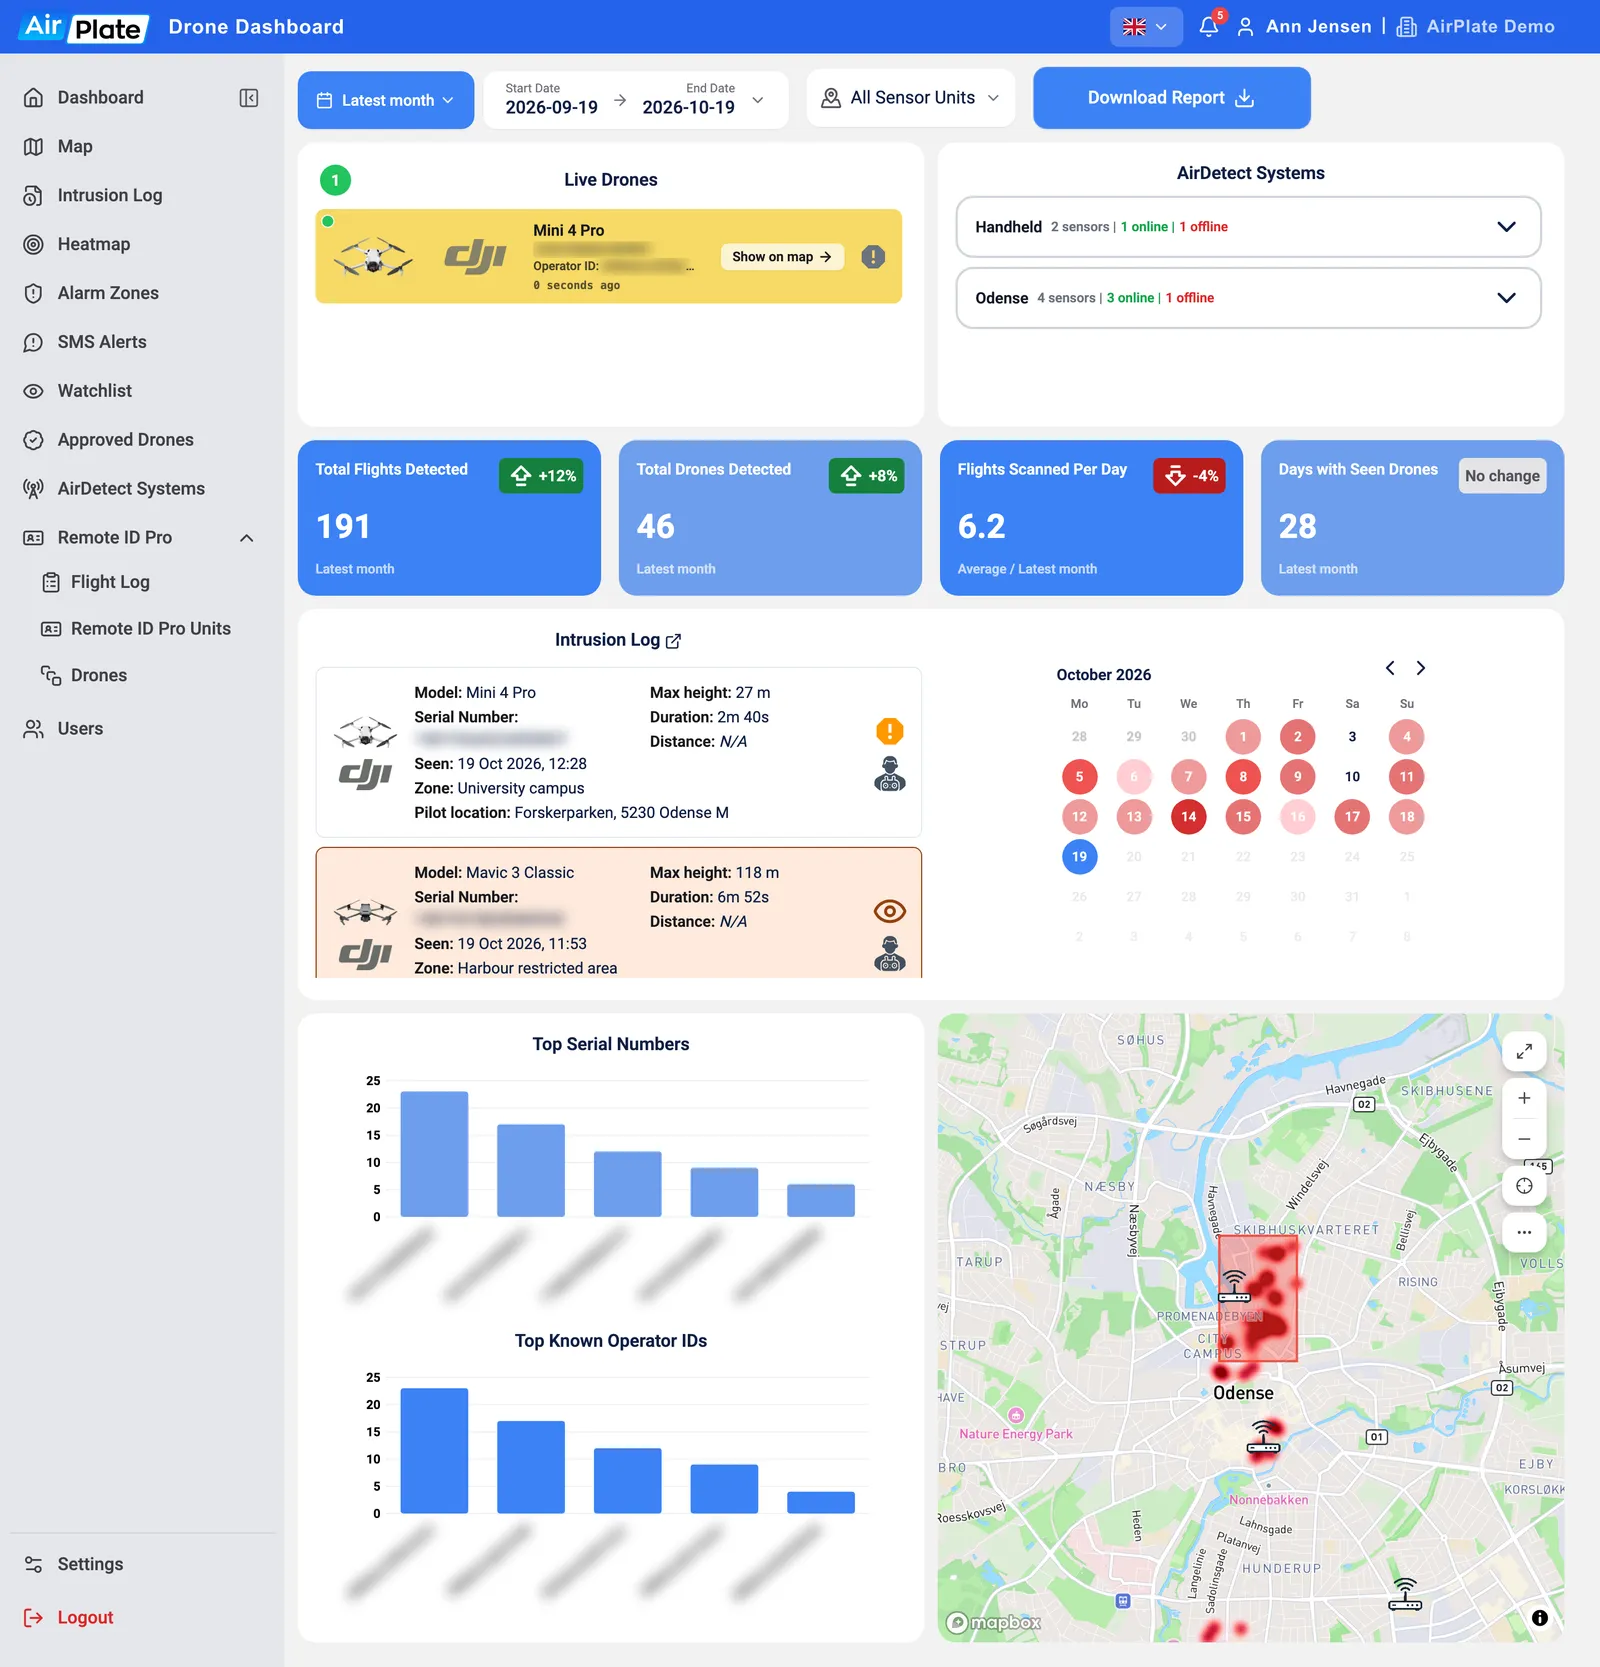
Task: Open Settings in the sidebar
Action: tap(90, 1565)
